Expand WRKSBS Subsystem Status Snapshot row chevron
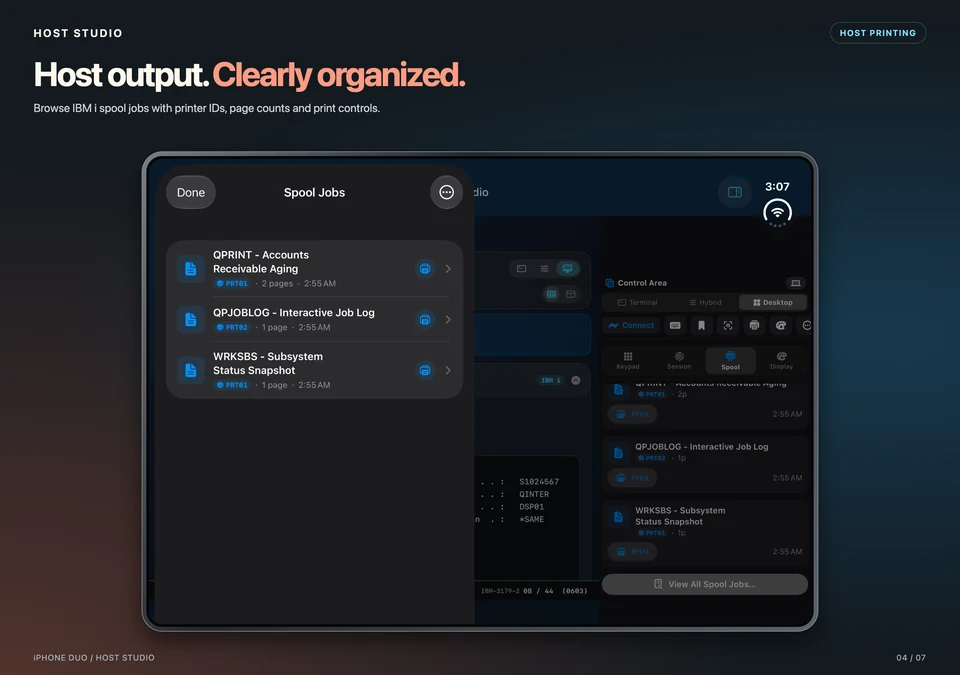Screen dimensions: 960x675 point(448,370)
